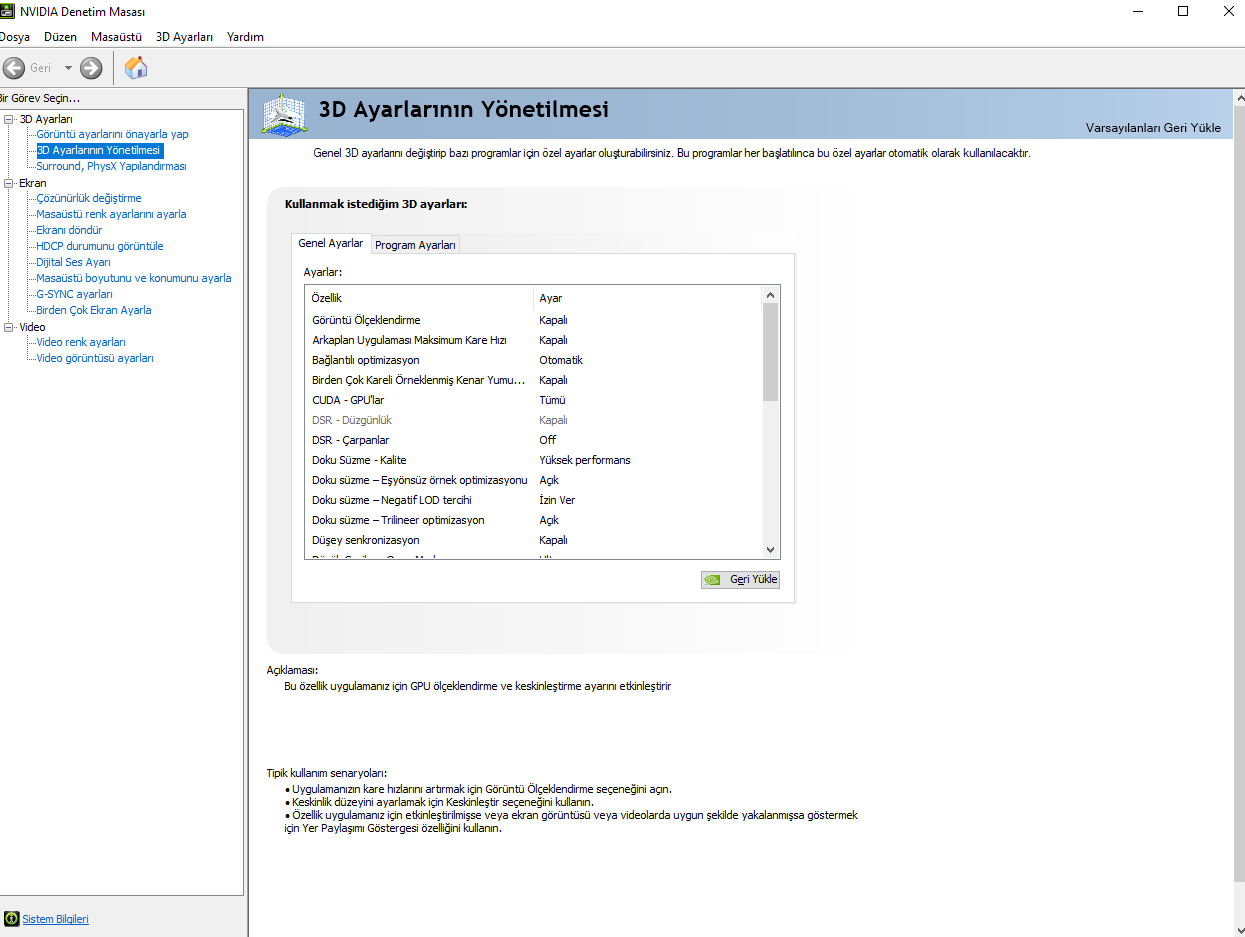The image size is (1245, 937).
Task: Open Dijital Ses Ayarı page
Action: [x=73, y=262]
